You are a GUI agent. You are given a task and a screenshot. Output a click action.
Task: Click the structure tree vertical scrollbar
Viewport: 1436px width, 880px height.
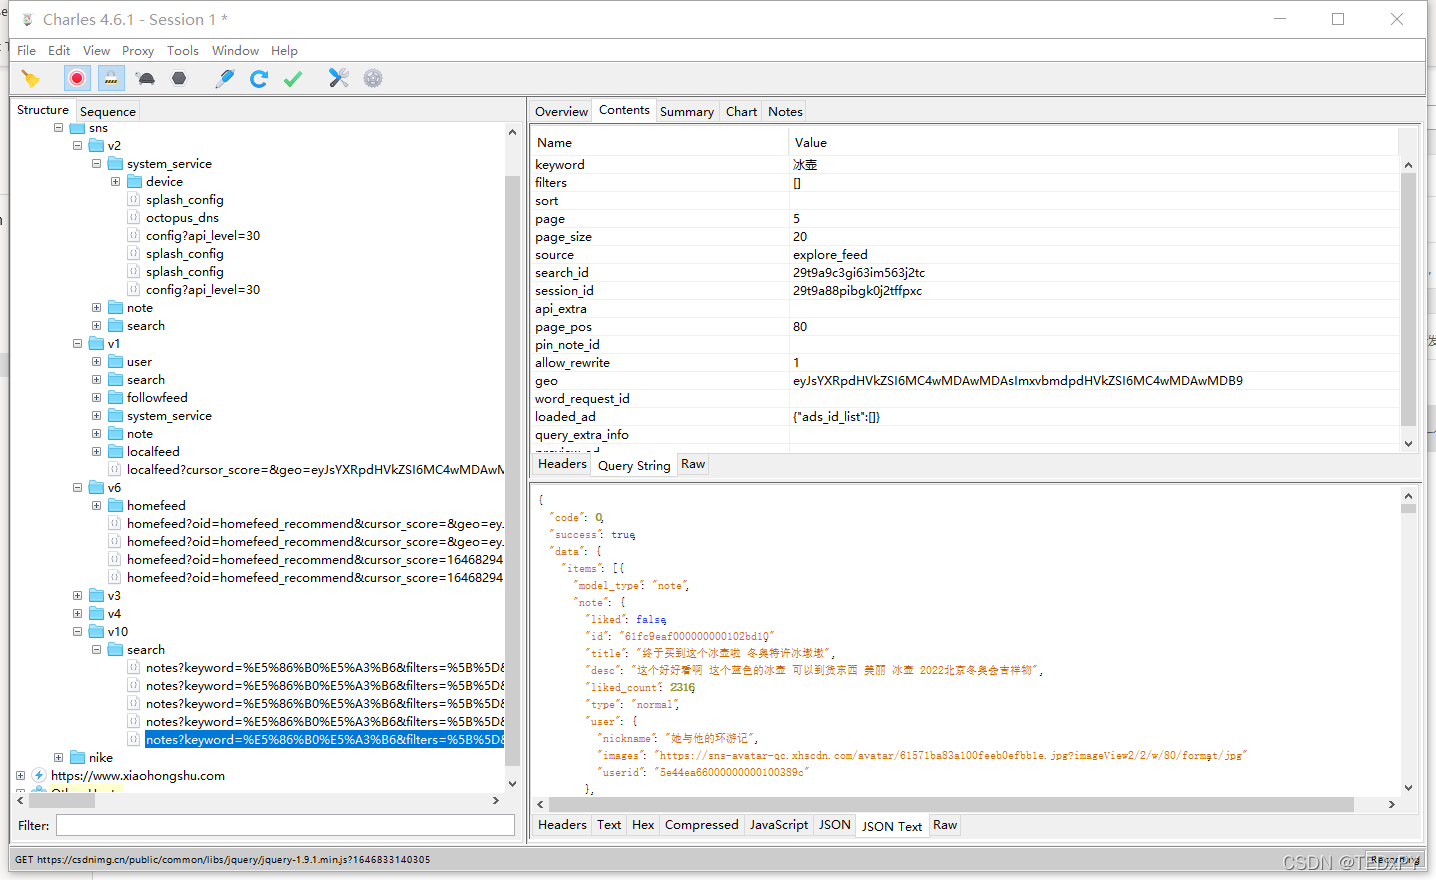tap(512, 470)
